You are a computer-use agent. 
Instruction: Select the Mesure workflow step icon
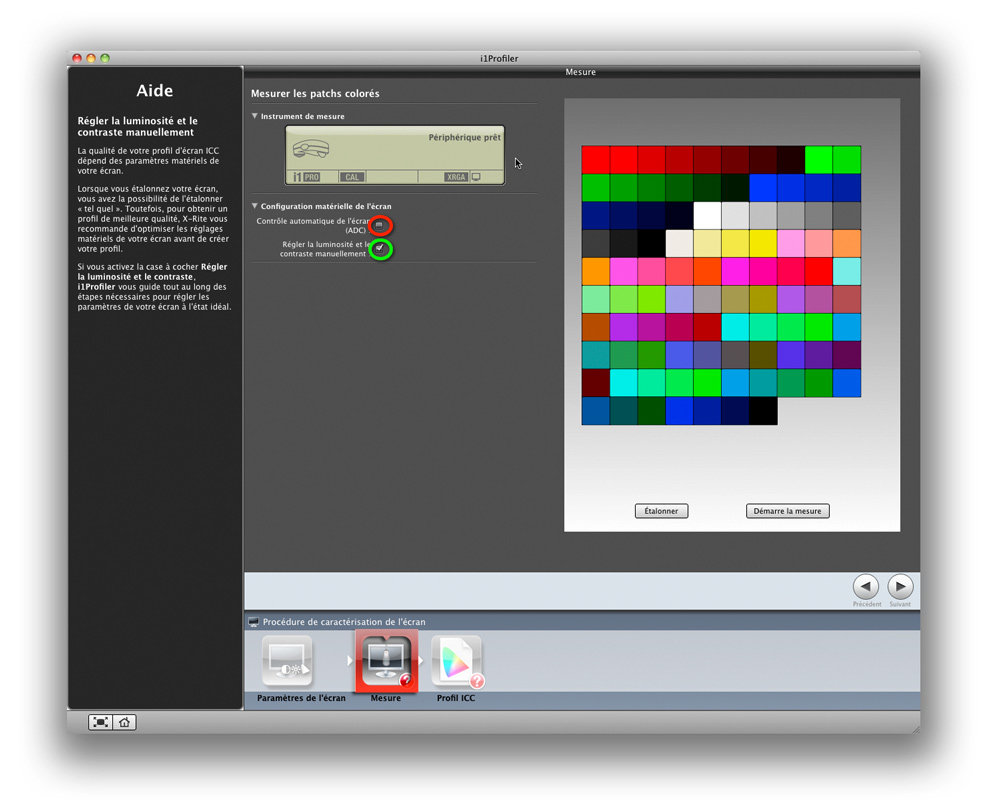click(x=386, y=661)
